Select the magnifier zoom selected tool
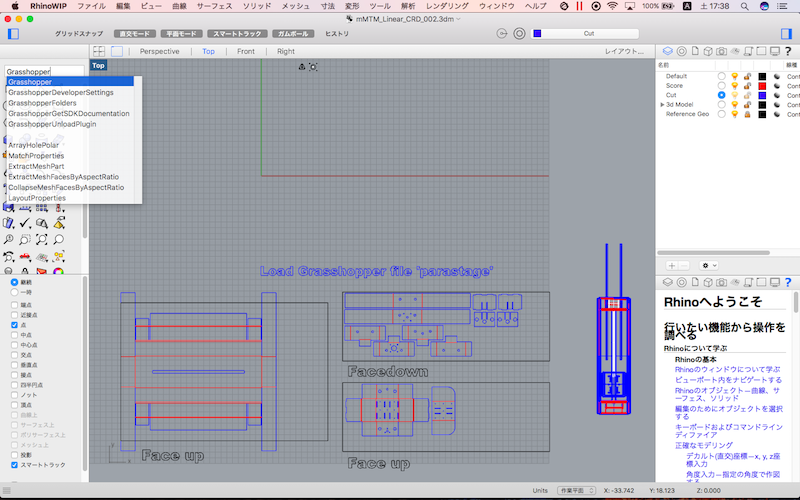Image resolution: width=800 pixels, height=500 pixels. pos(59,239)
